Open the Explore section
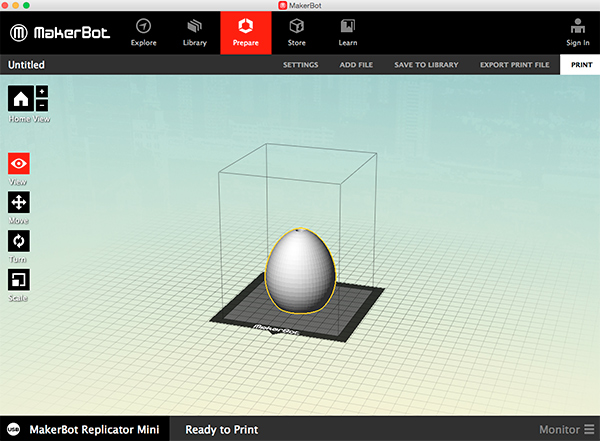 (143, 33)
